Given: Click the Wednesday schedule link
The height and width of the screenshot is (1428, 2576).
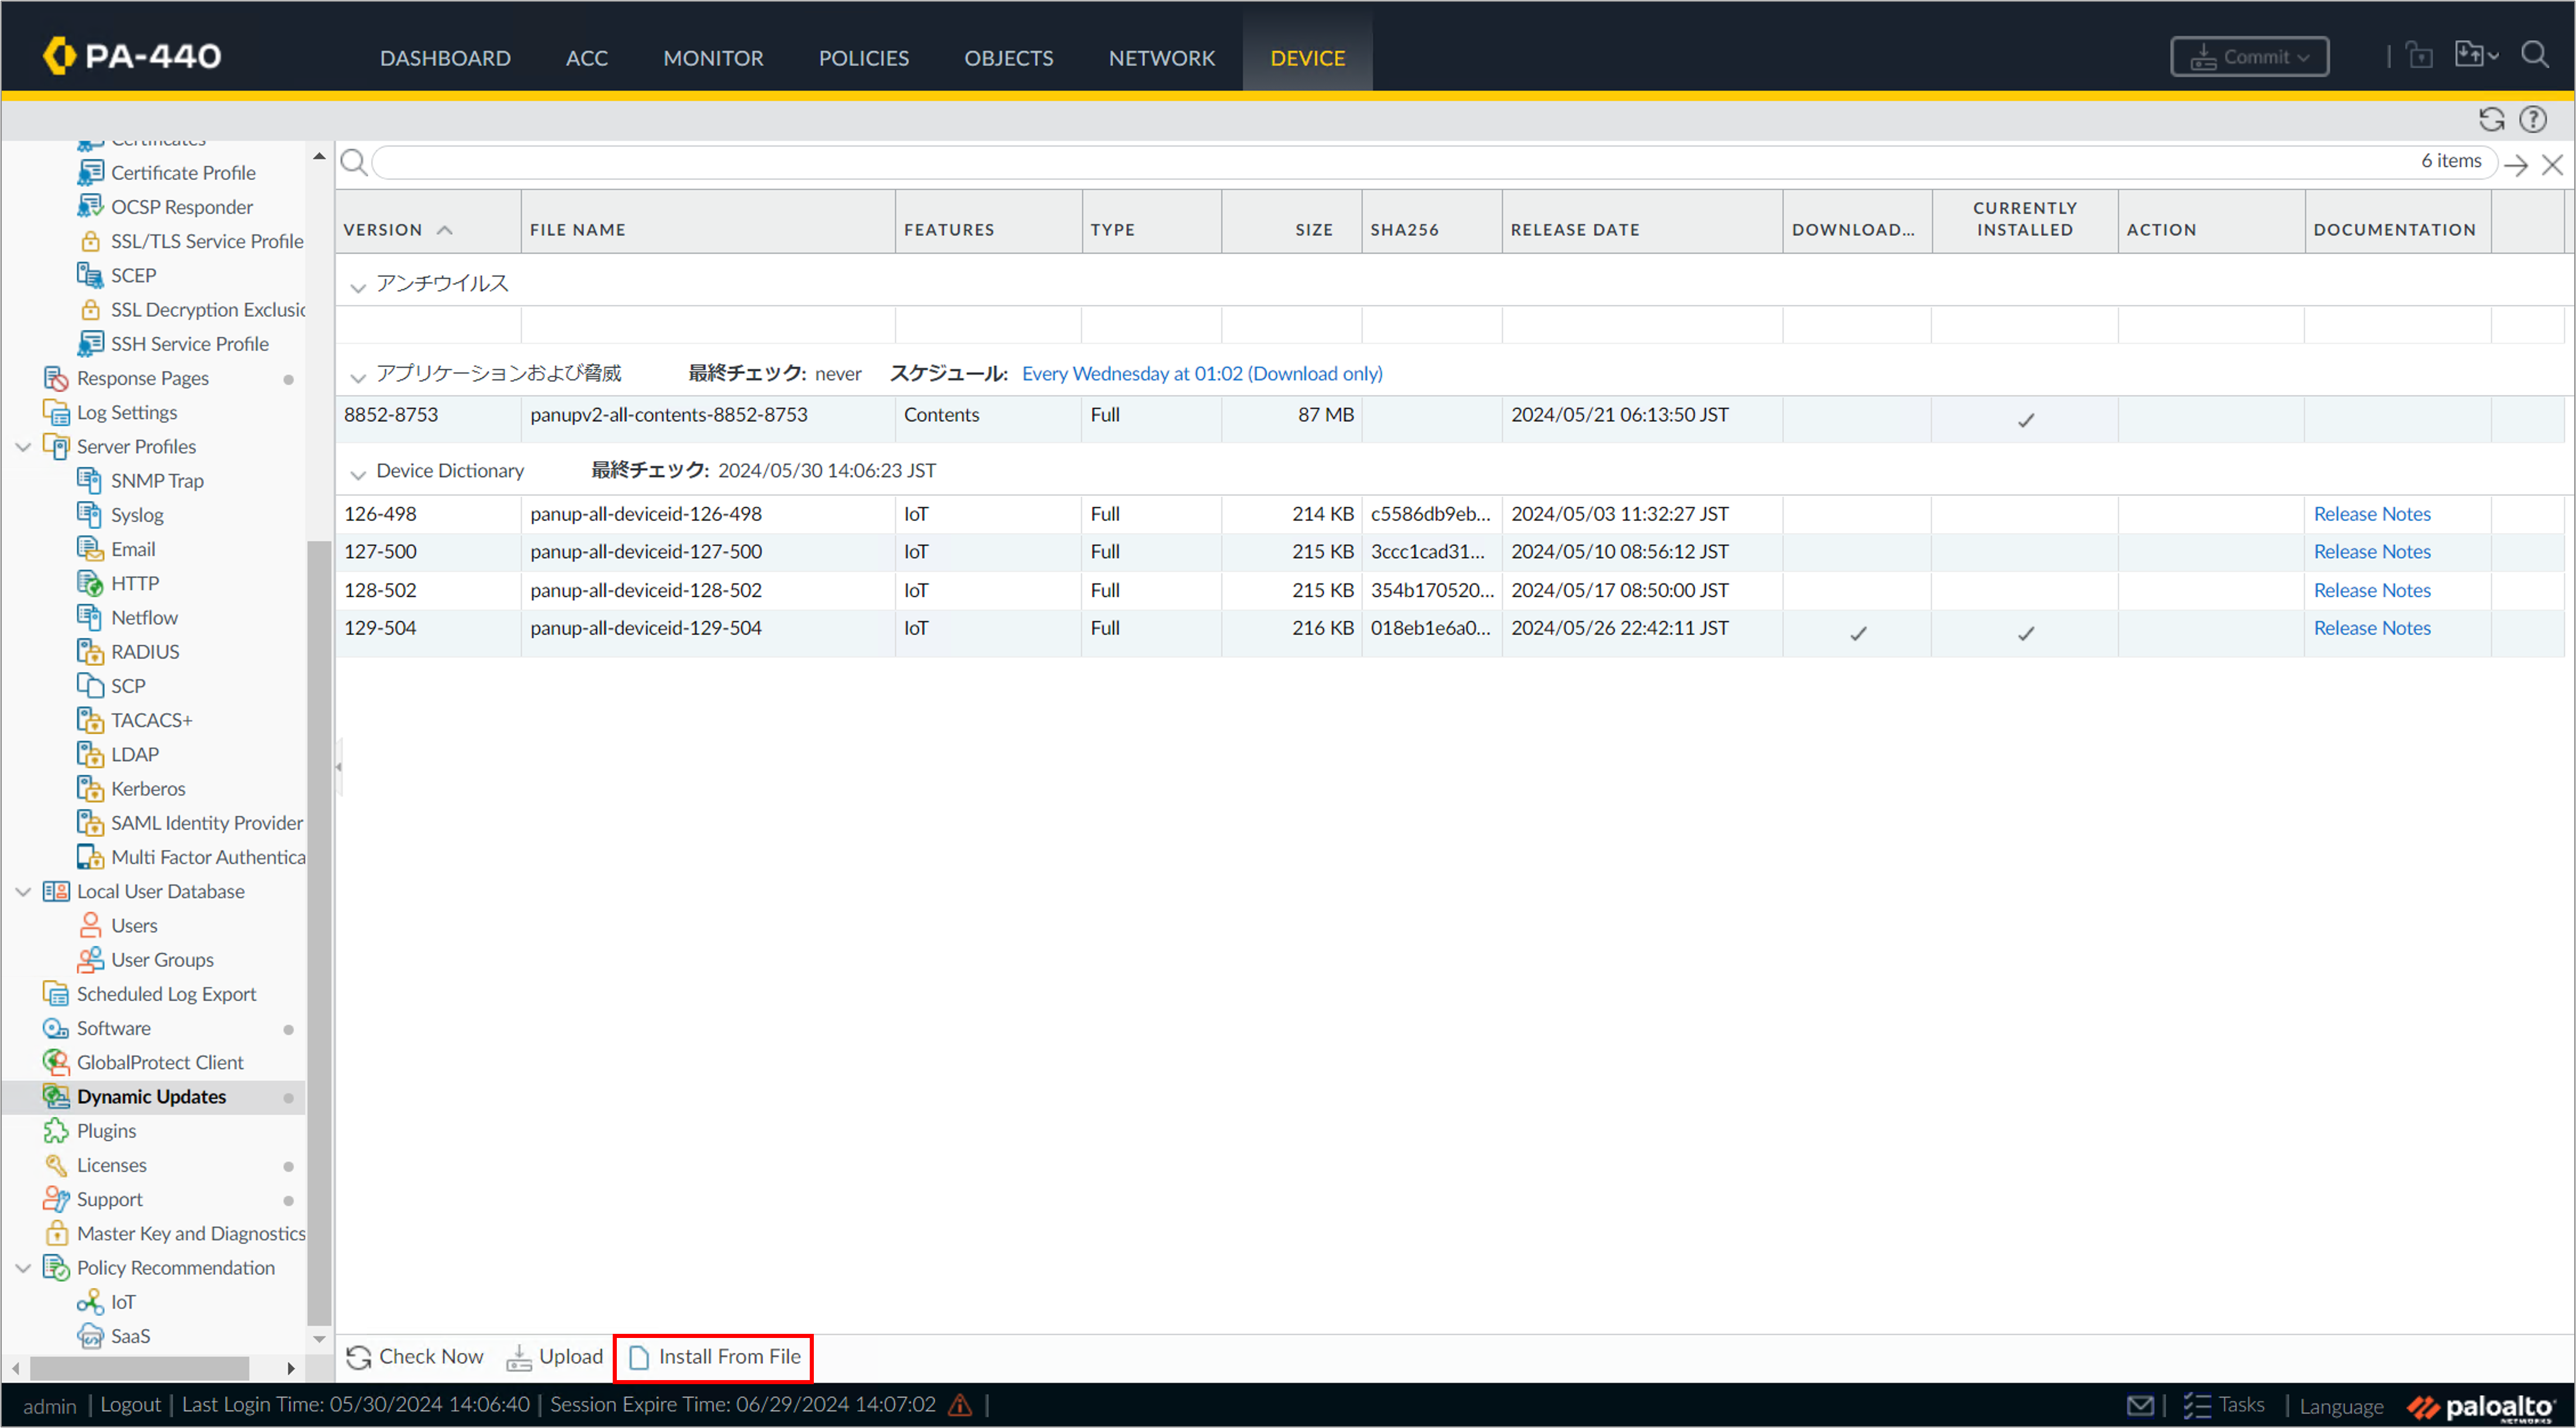Looking at the screenshot, I should click(1201, 374).
